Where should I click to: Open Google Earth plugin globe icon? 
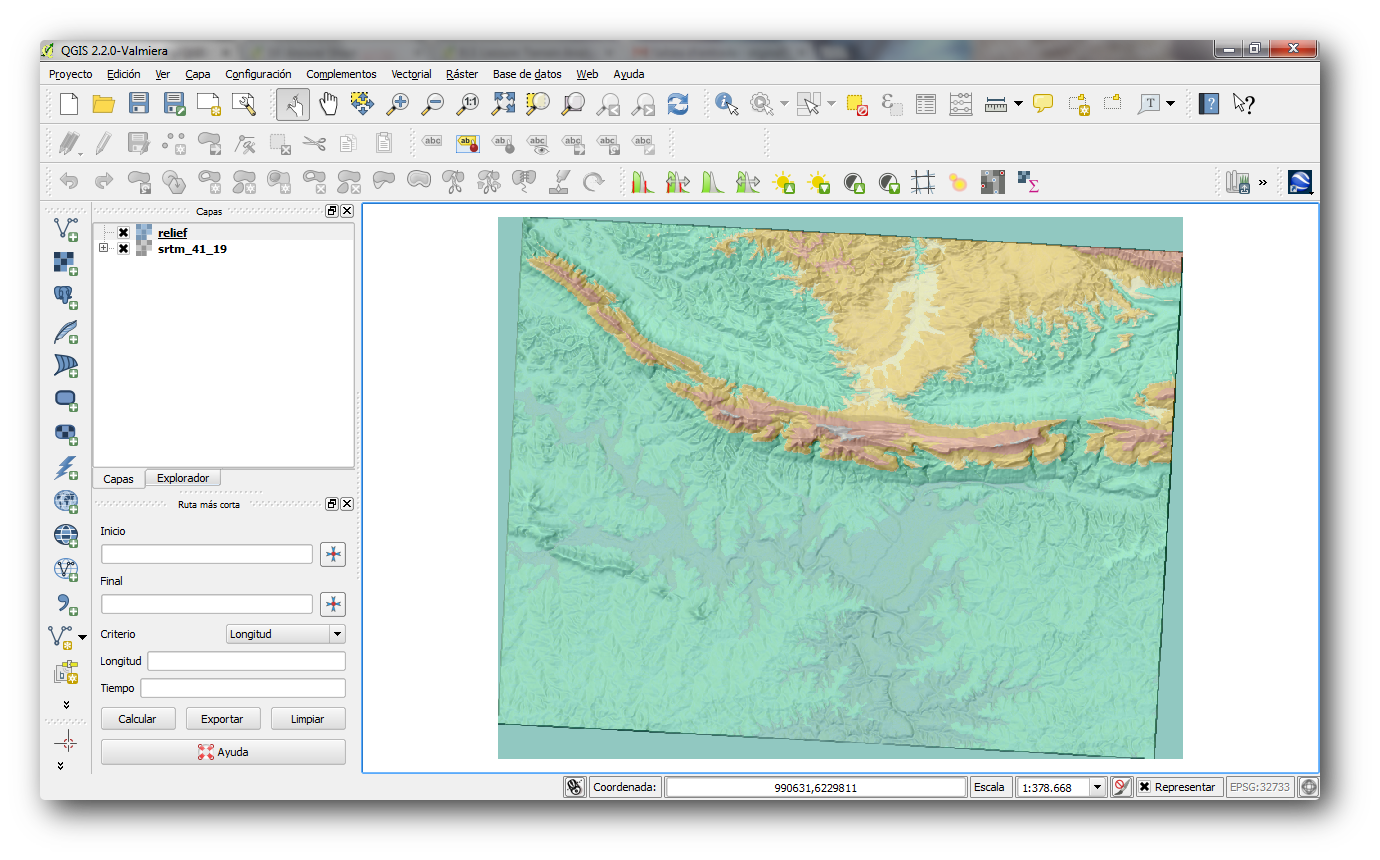pos(1300,182)
